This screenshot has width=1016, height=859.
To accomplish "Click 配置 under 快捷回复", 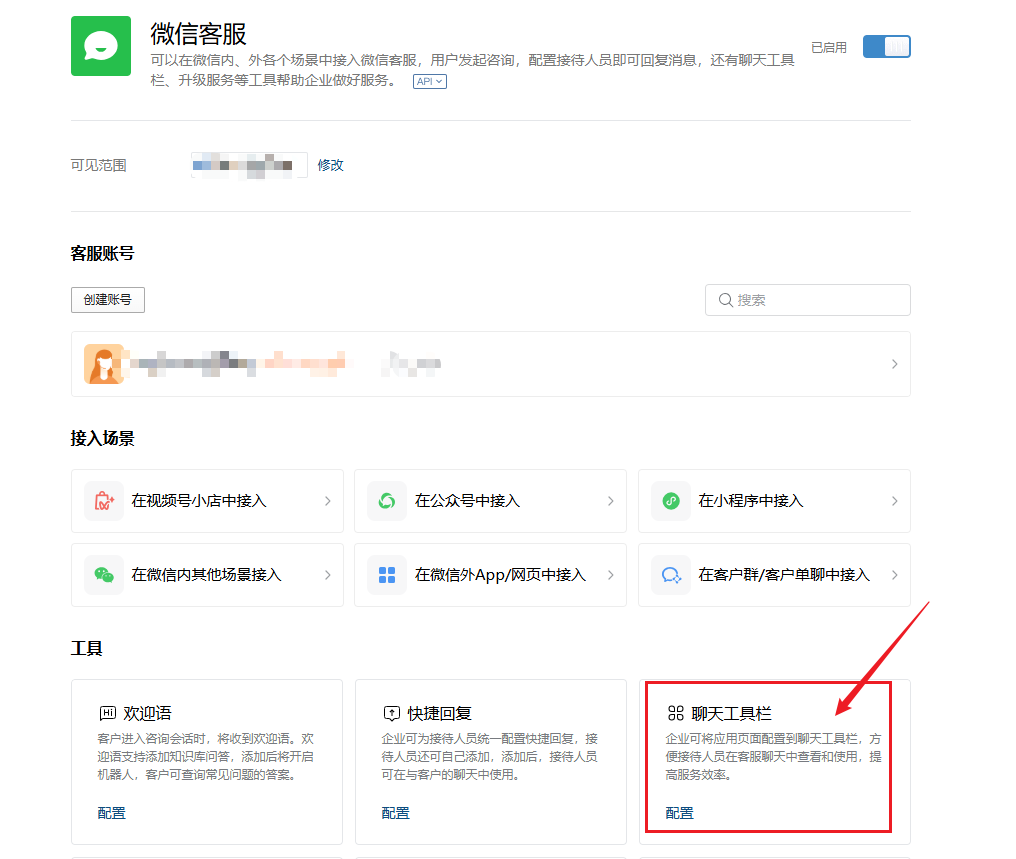I will click(395, 813).
